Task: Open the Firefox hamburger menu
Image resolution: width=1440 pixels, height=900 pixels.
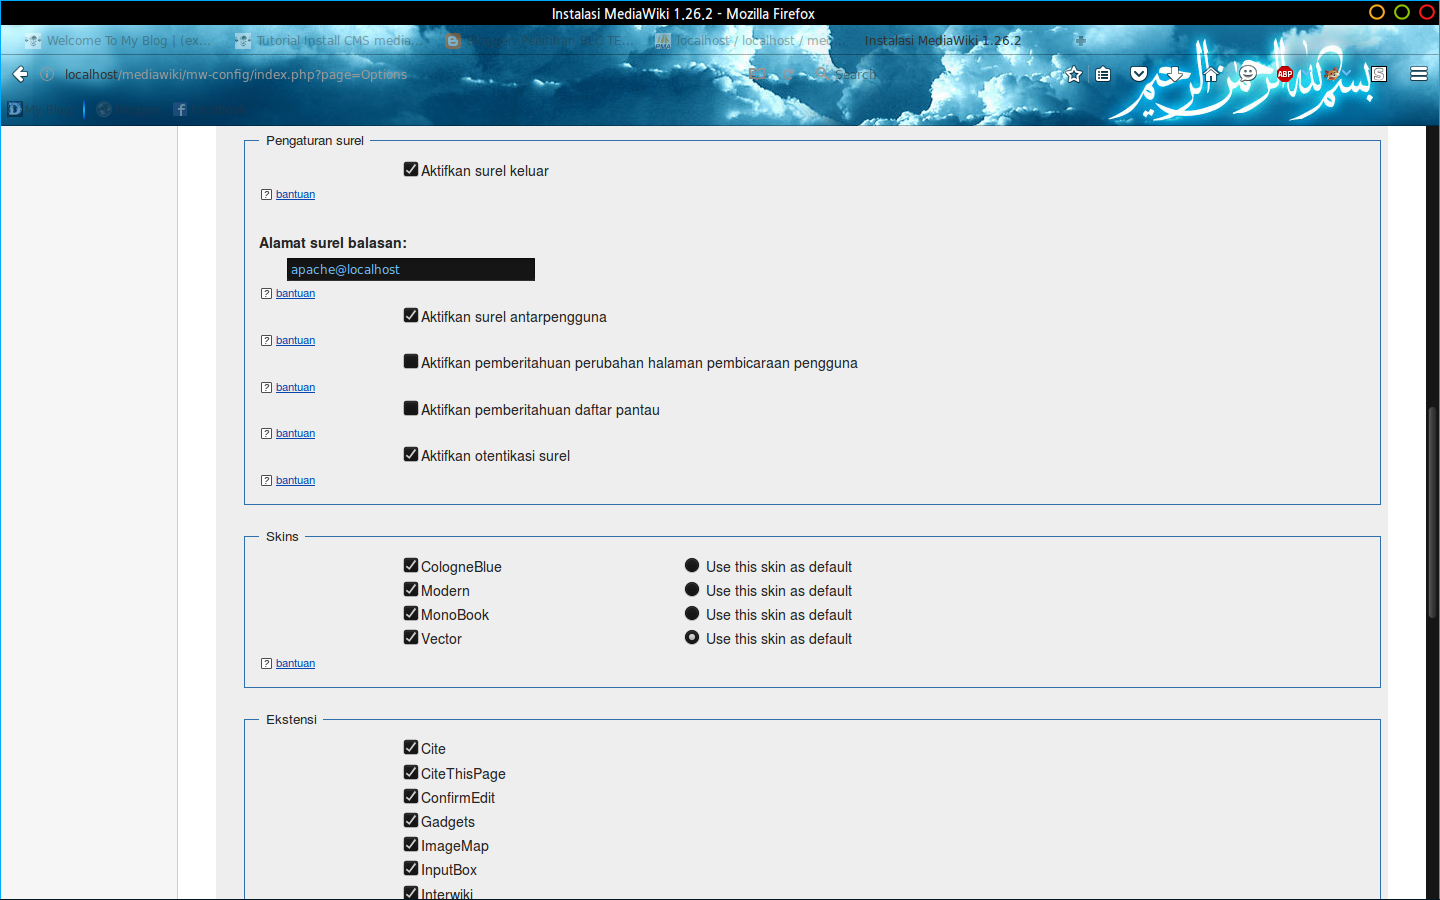Action: [x=1419, y=74]
